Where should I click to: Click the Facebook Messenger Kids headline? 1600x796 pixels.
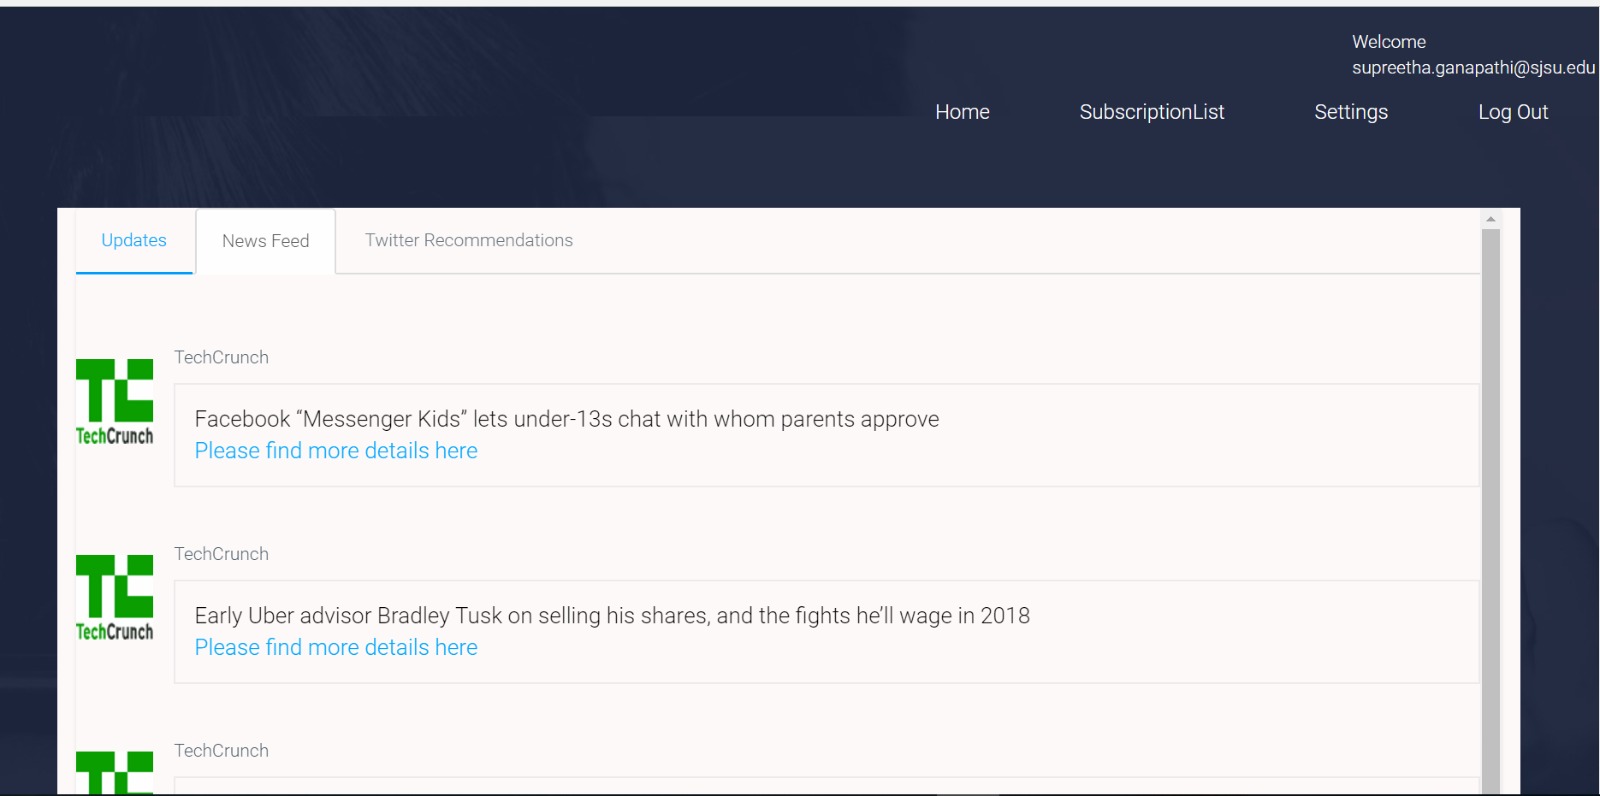(x=567, y=419)
